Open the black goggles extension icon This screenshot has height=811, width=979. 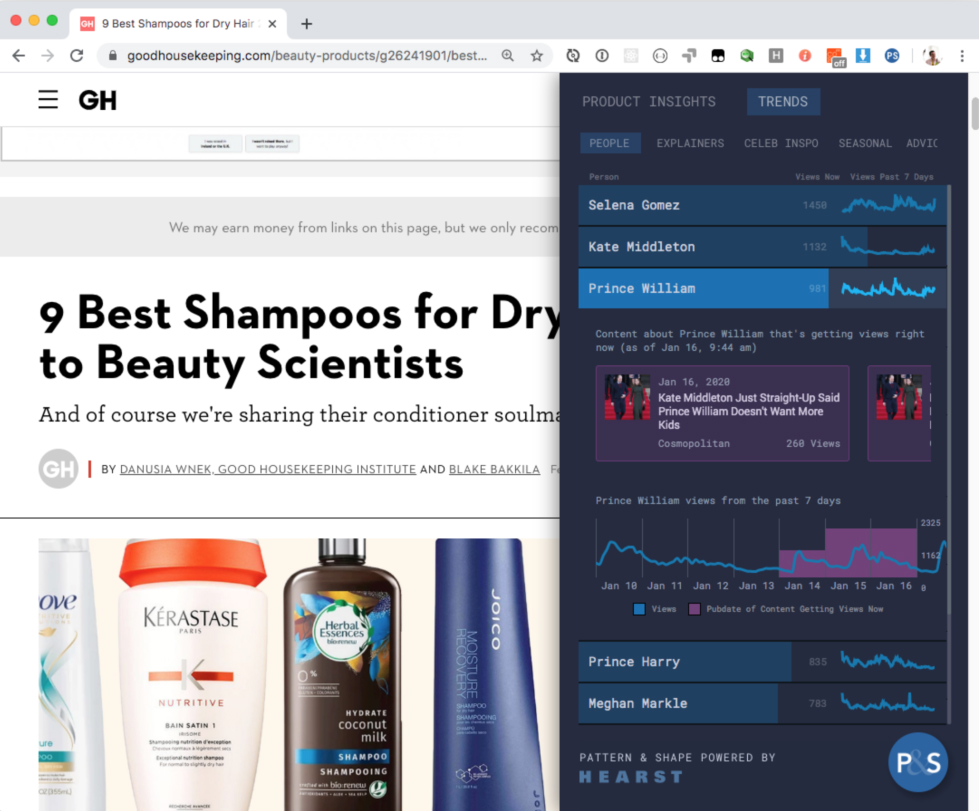(718, 56)
